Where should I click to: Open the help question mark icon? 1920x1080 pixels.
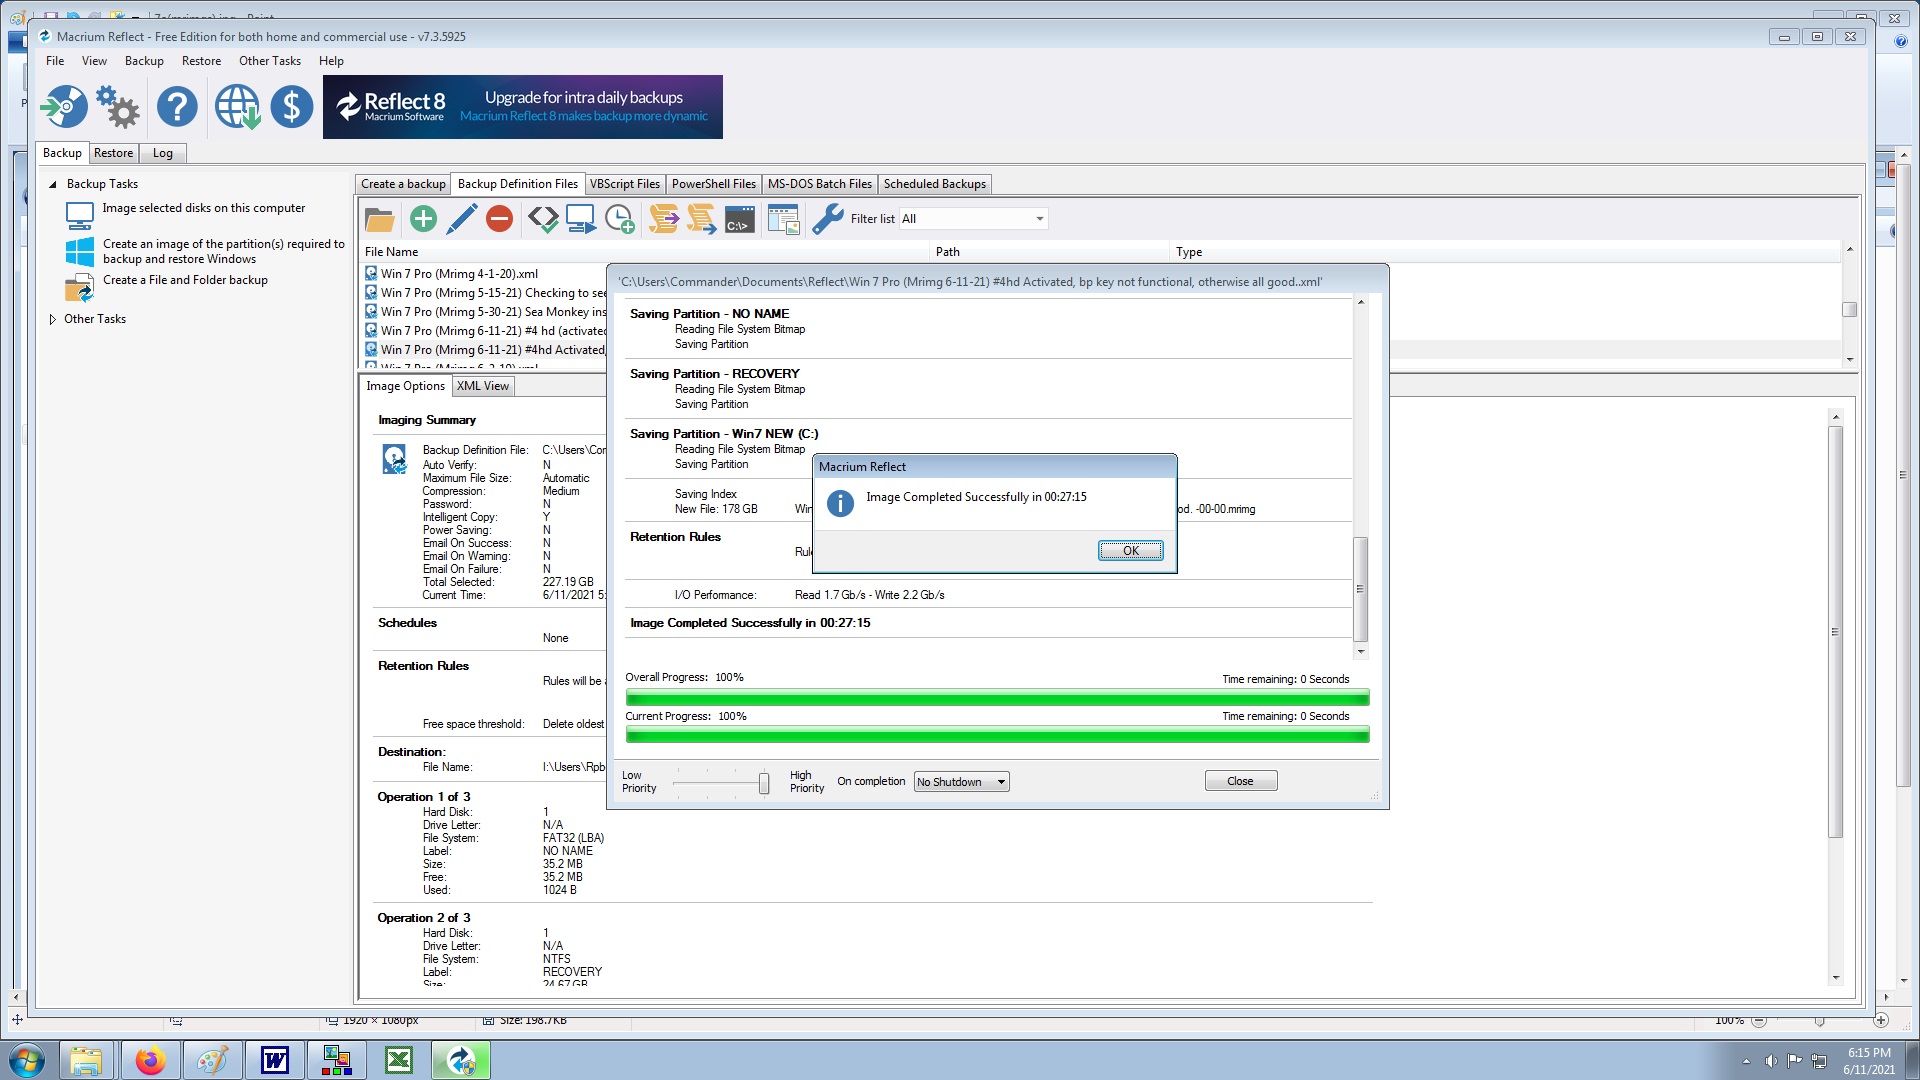coord(177,107)
